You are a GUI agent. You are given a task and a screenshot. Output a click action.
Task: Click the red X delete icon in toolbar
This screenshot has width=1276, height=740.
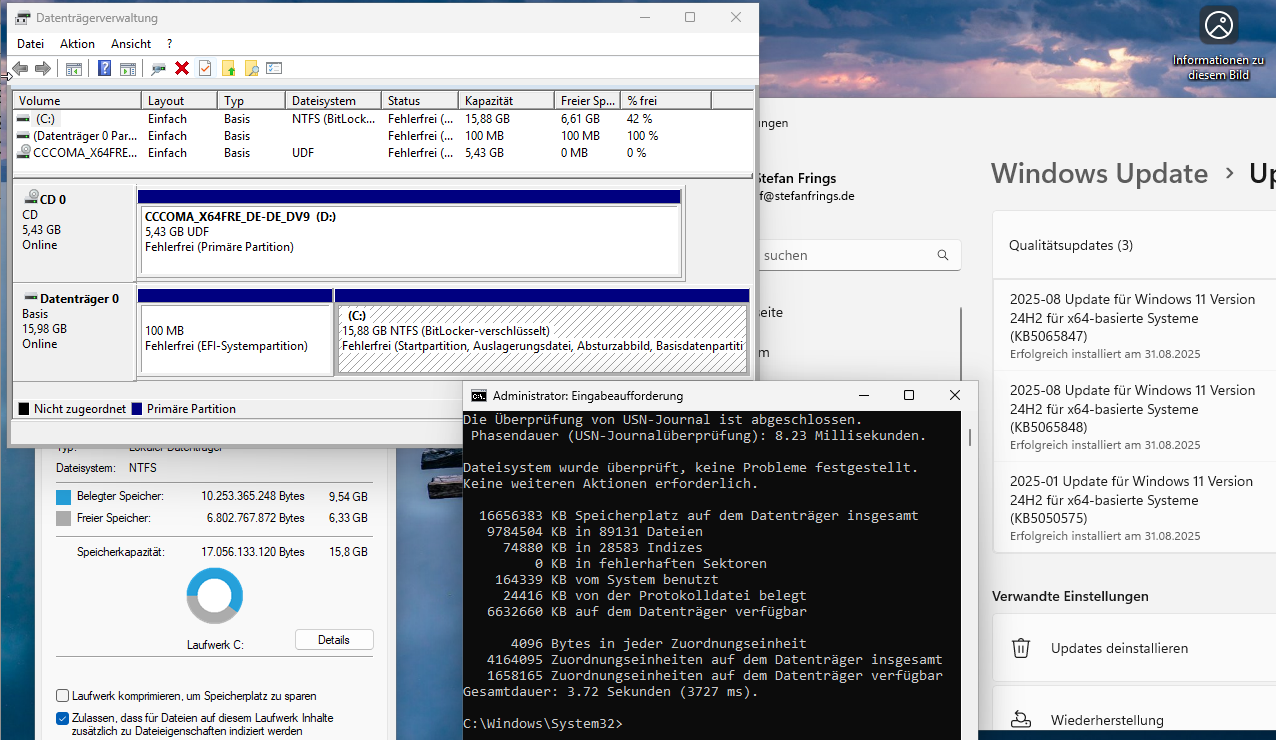(182, 68)
